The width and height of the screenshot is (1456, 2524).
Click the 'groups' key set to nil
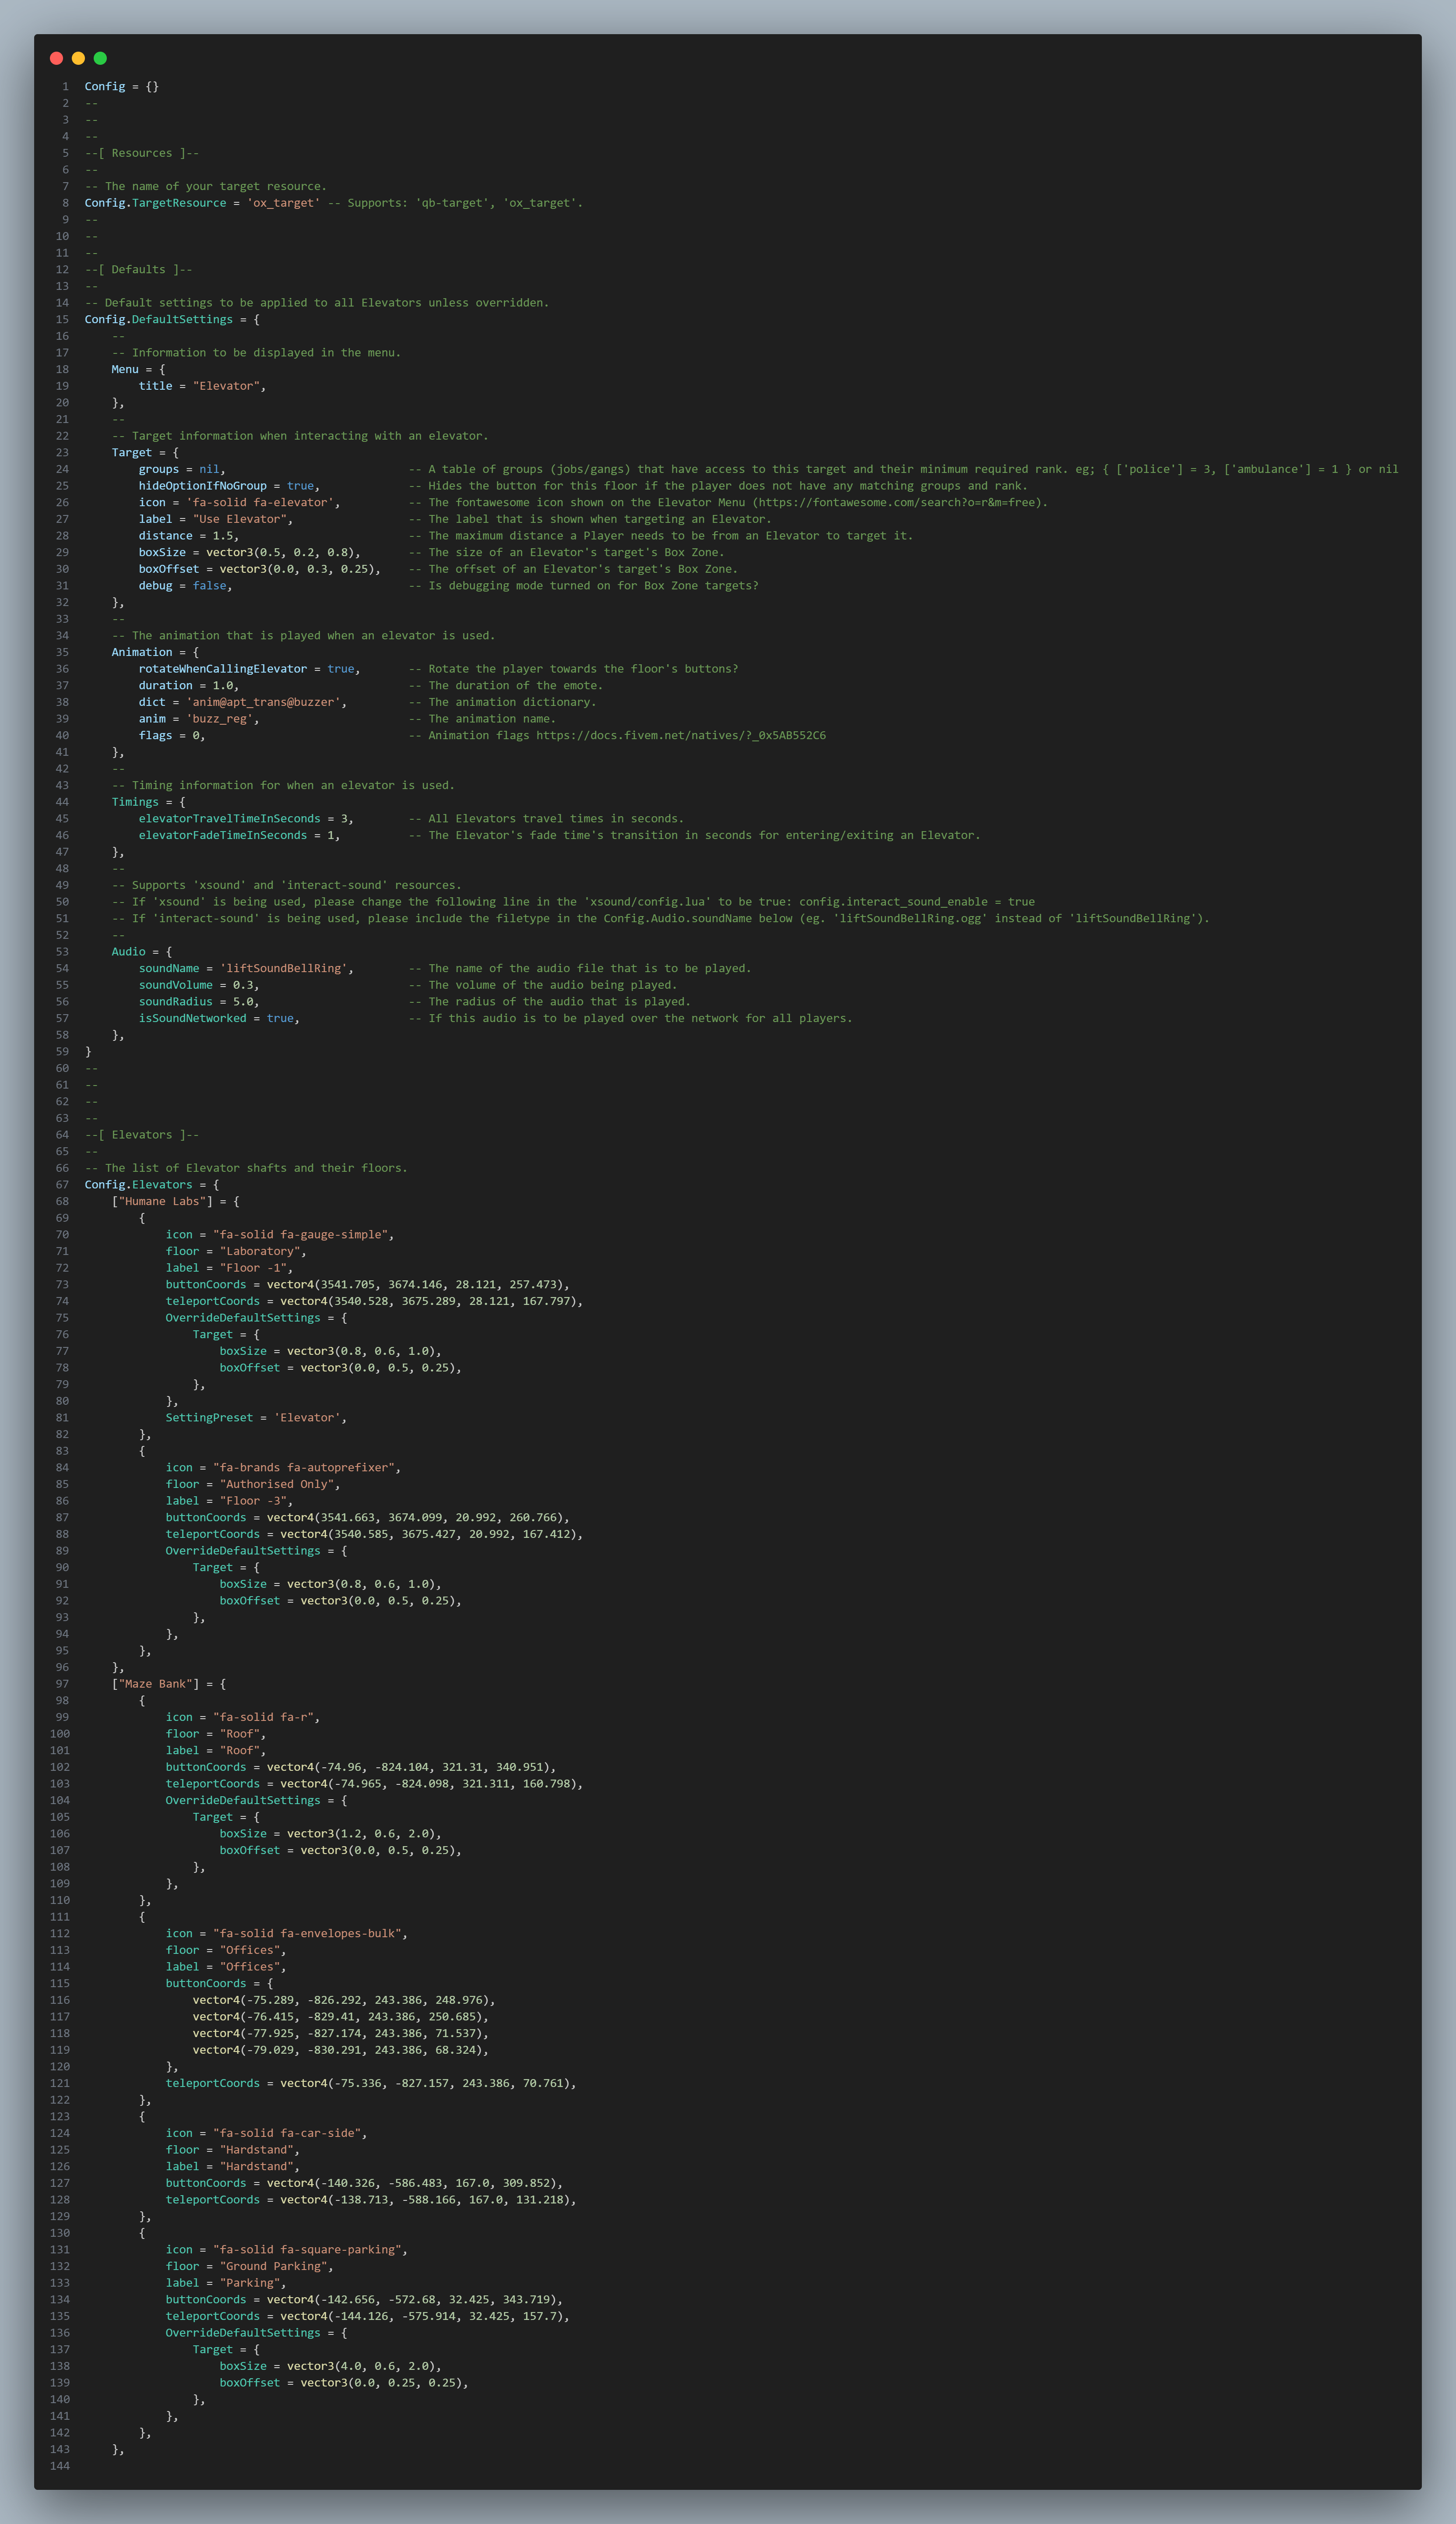tap(159, 469)
